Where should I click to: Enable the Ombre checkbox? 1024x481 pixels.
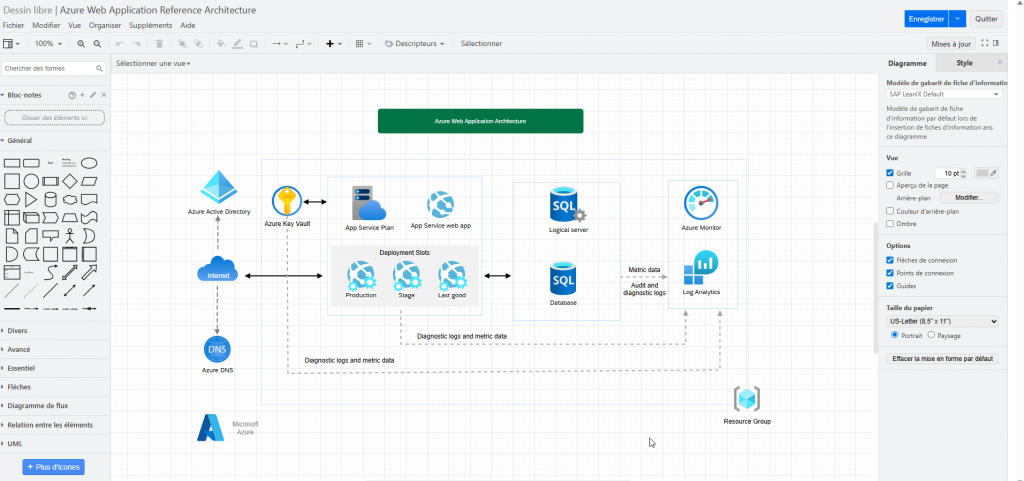click(x=891, y=224)
